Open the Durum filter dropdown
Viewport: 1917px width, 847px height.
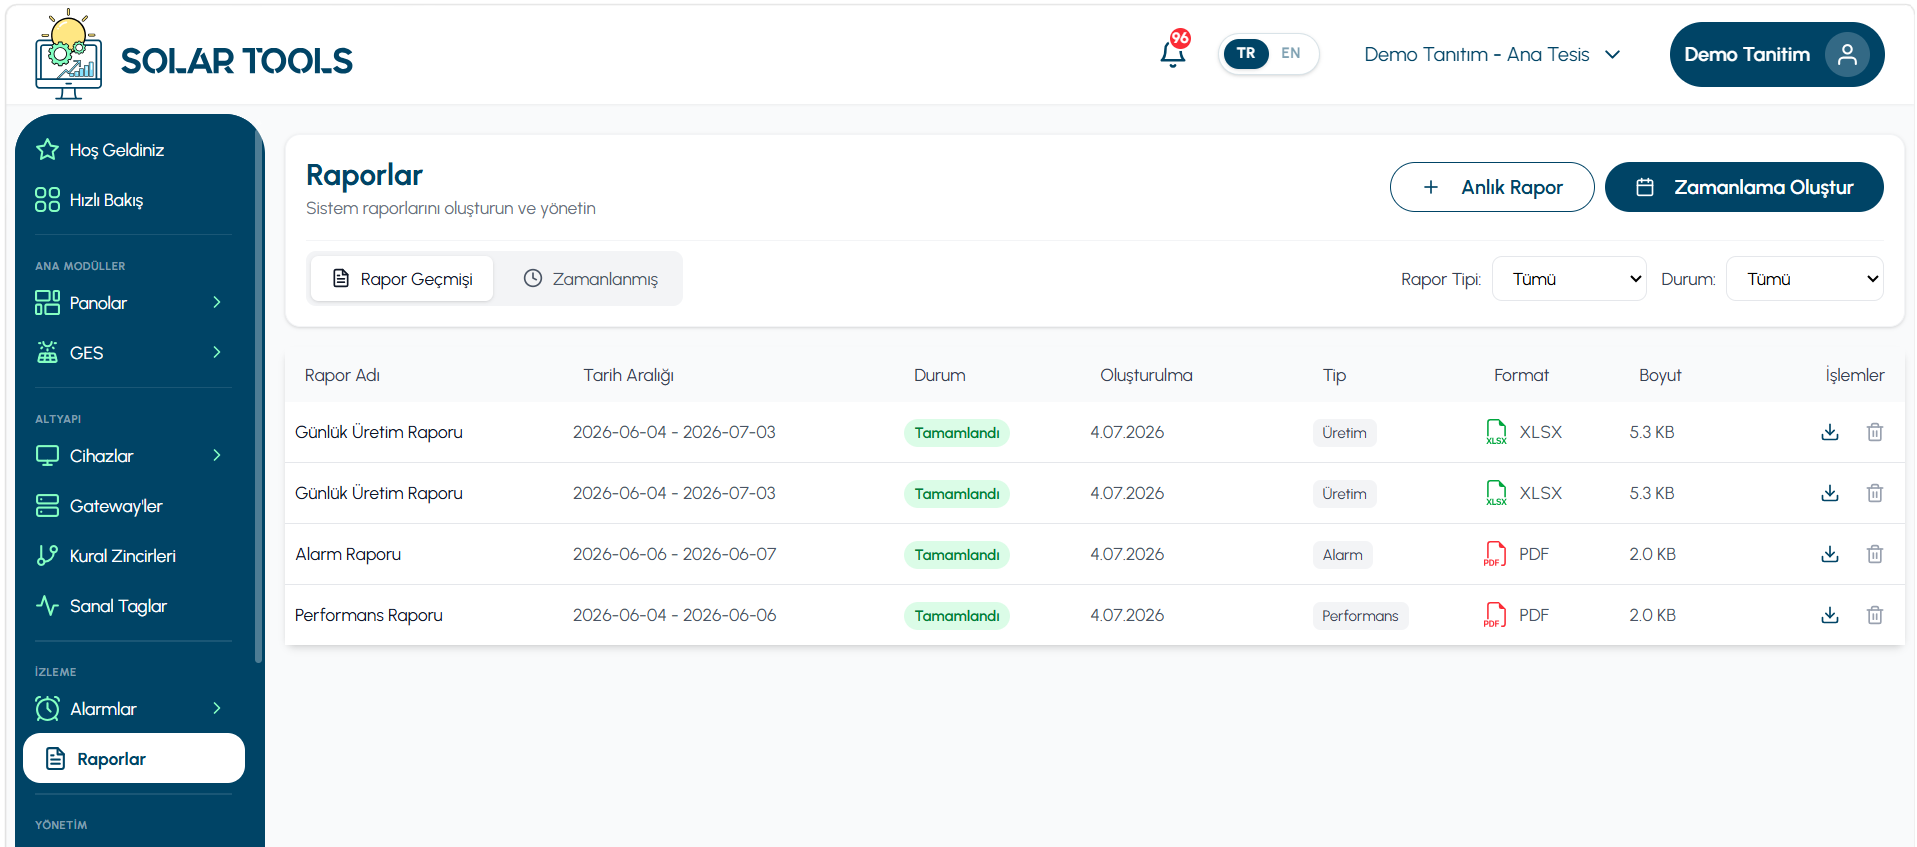[x=1804, y=279]
